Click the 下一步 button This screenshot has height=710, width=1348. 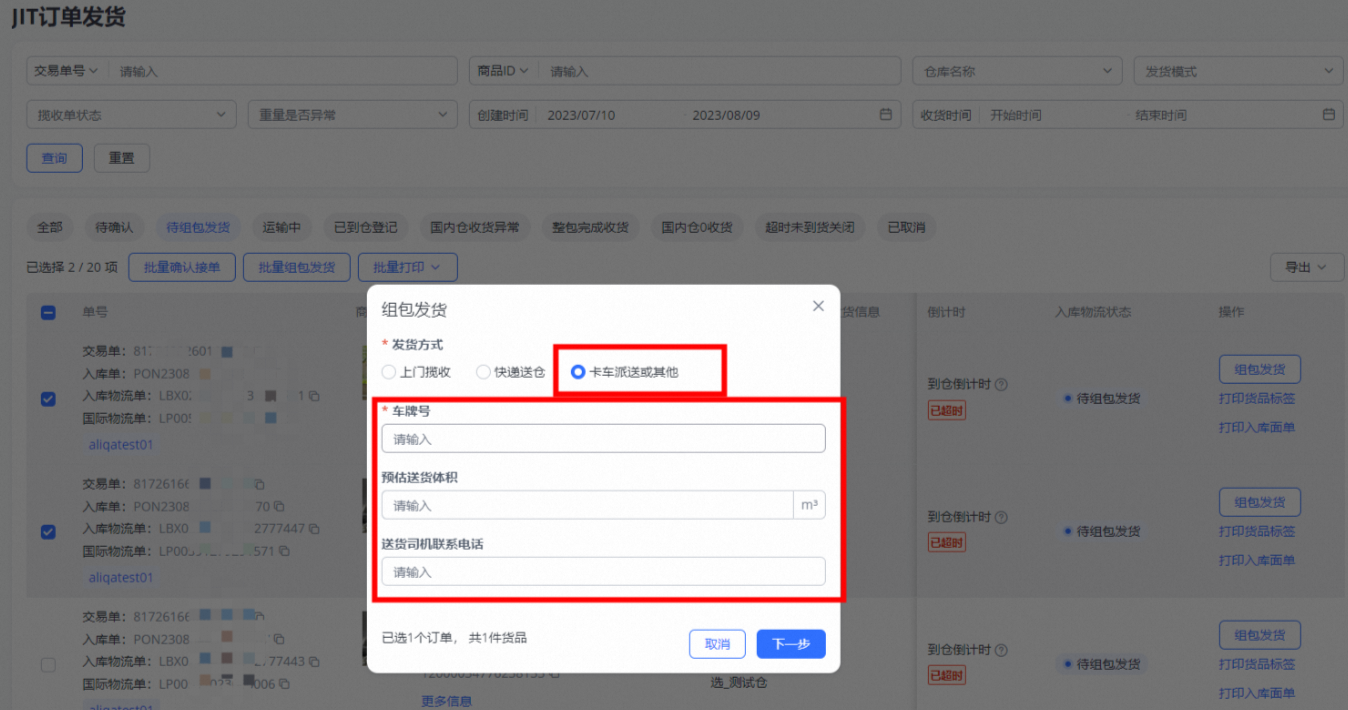[790, 644]
